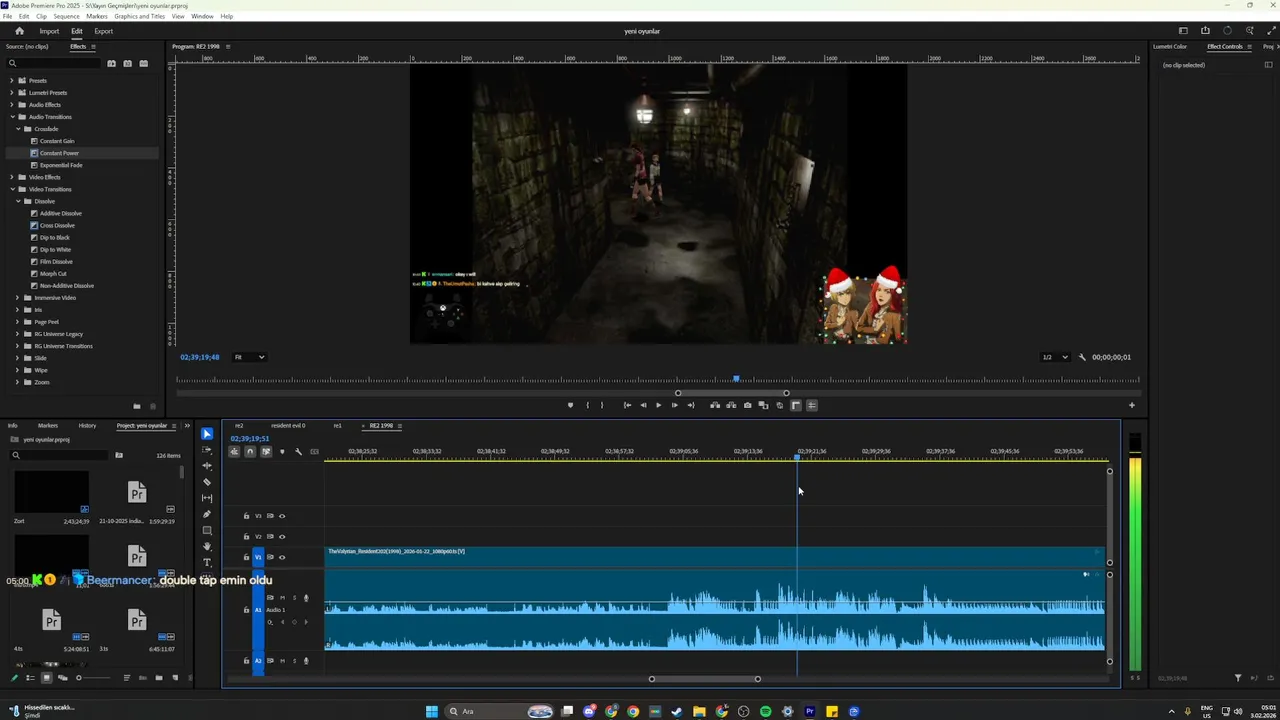Open the Program monitor settings wrench
The image size is (1280, 720).
click(1082, 357)
